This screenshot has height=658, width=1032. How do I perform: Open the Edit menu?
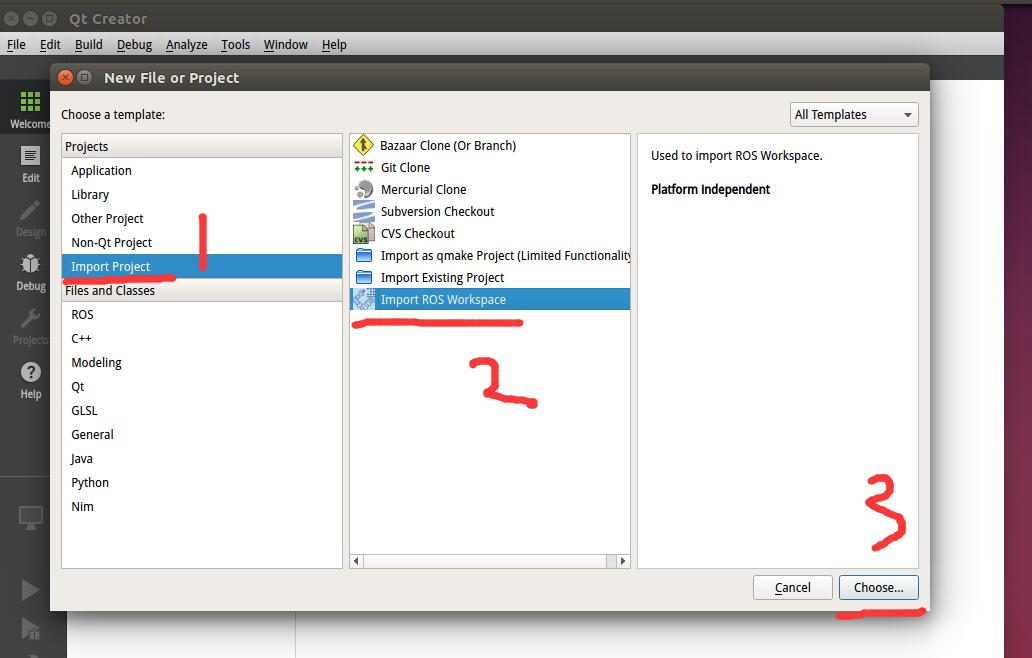click(x=50, y=45)
